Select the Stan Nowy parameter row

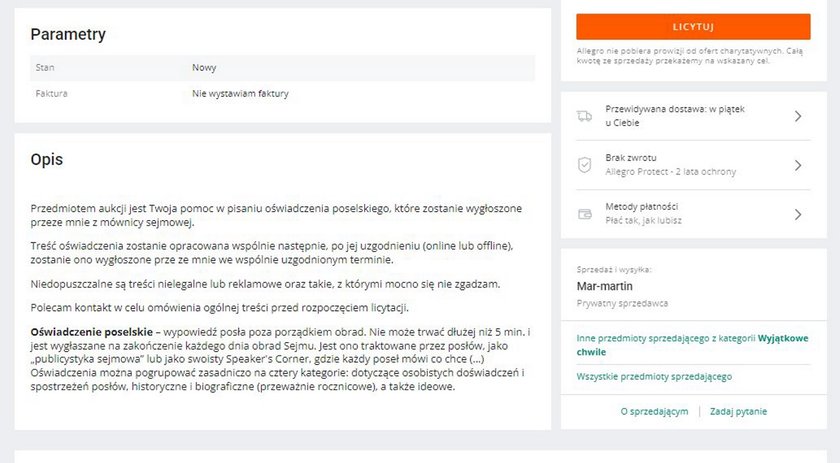point(282,68)
